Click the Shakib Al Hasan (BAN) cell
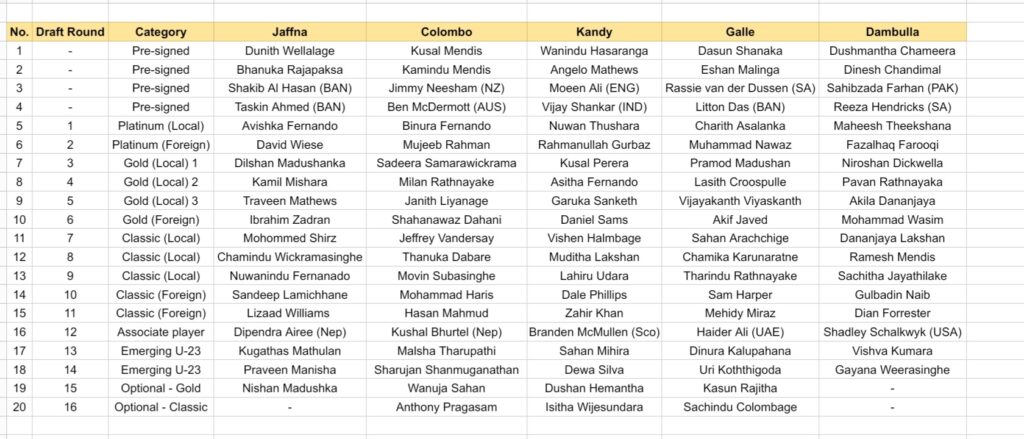 (290, 88)
